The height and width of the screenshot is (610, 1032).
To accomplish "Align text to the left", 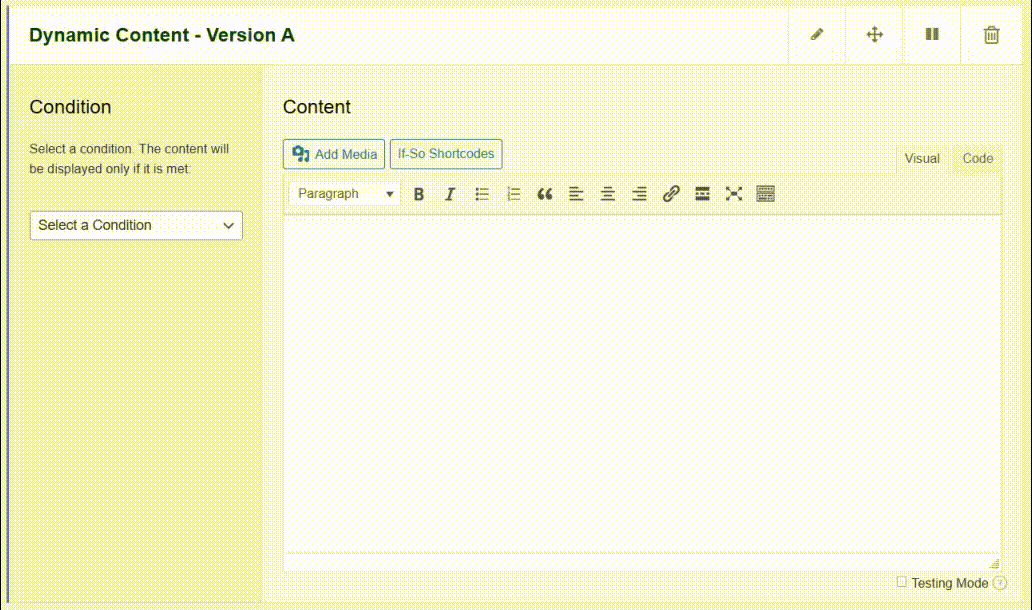I will point(576,194).
